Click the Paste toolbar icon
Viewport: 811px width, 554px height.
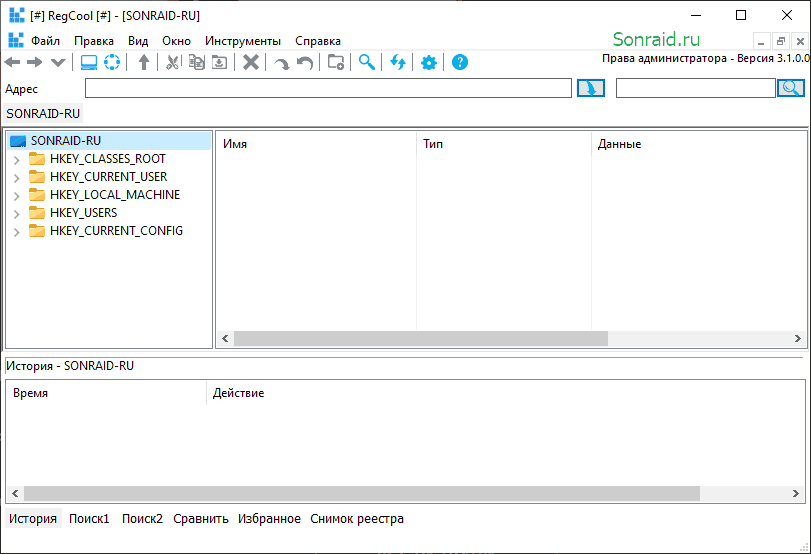pos(219,63)
